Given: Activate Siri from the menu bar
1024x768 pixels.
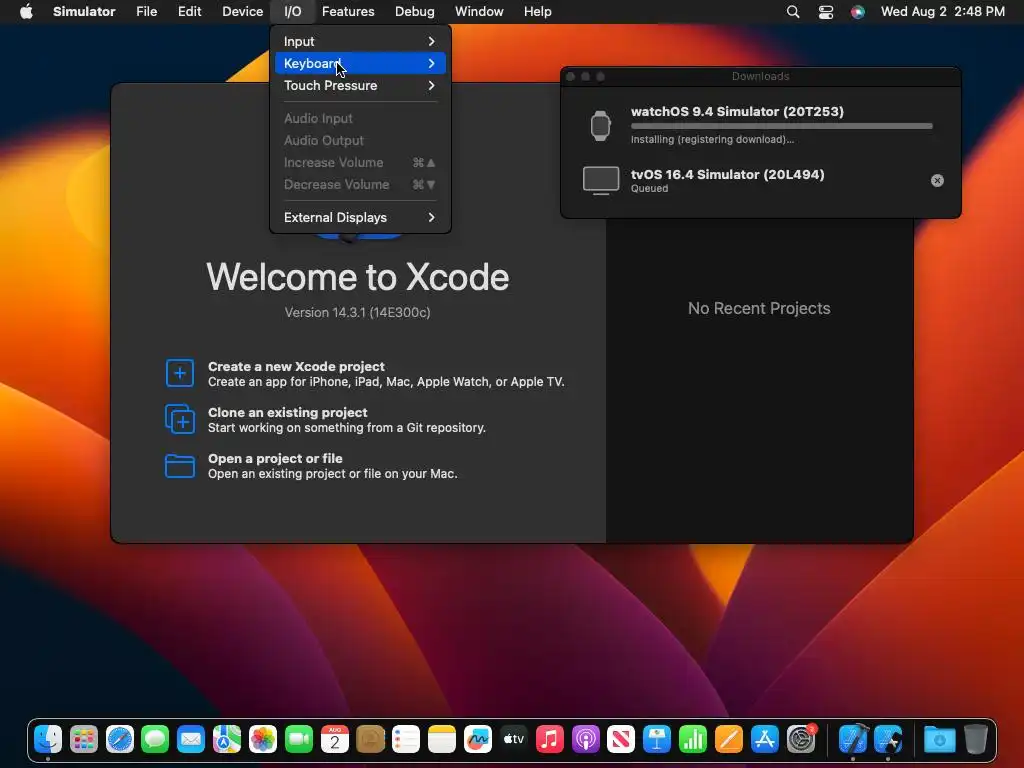Looking at the screenshot, I should coord(857,11).
